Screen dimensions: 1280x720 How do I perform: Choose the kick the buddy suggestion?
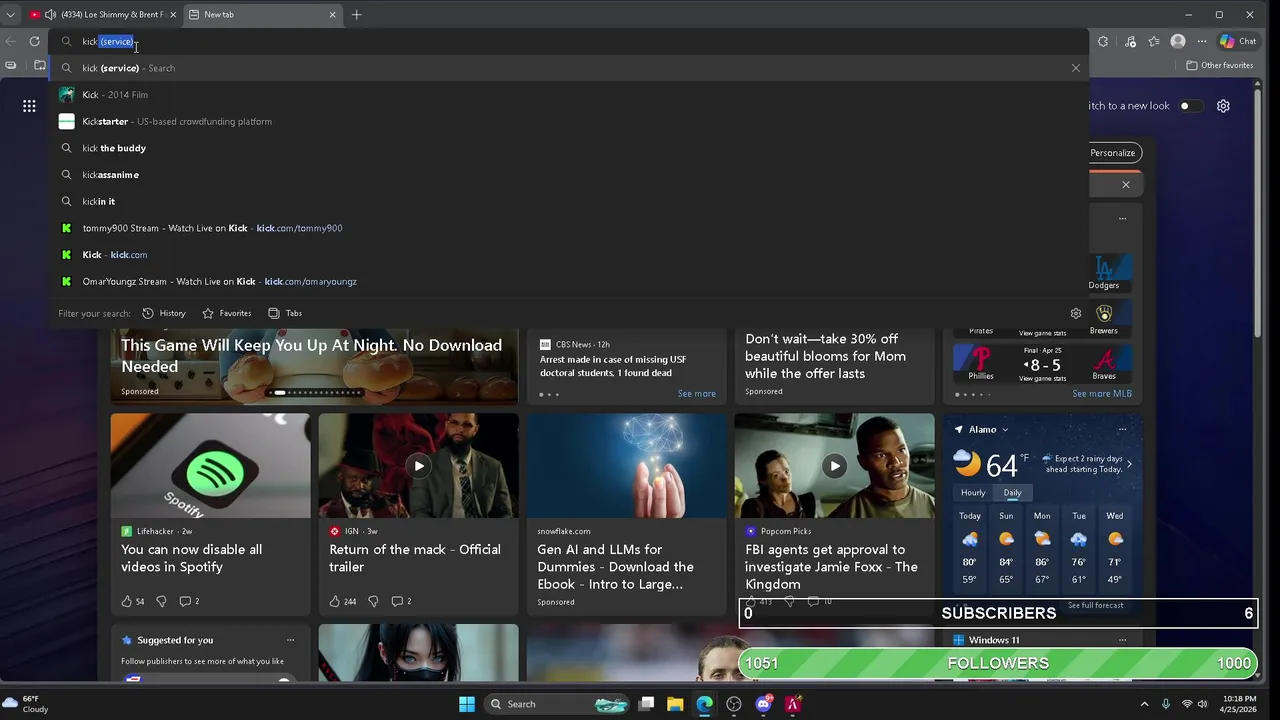568,148
